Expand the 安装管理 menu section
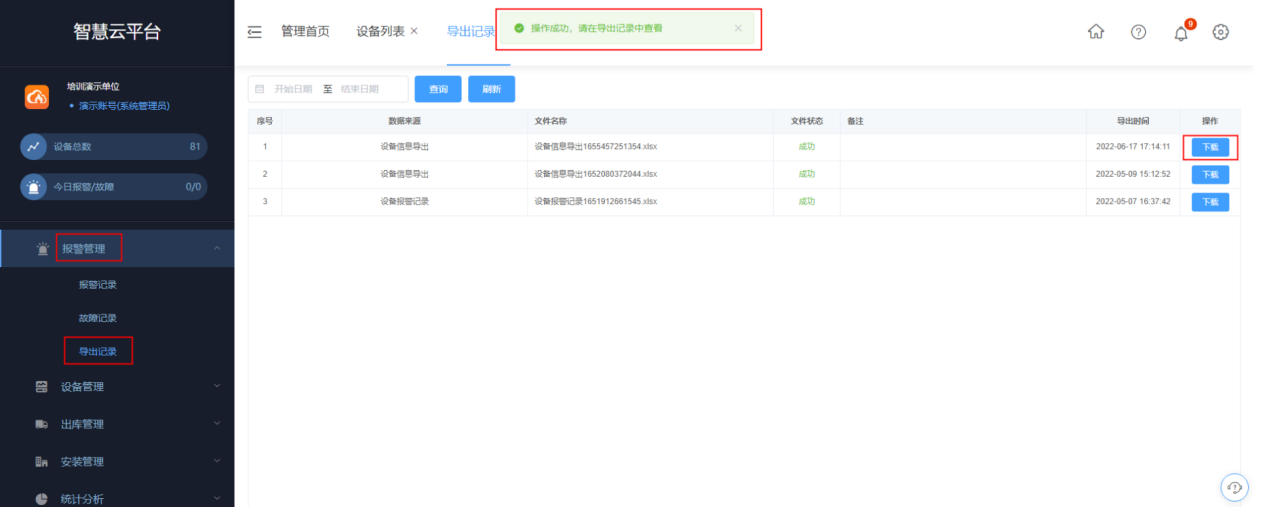1267x507 pixels. (217, 461)
